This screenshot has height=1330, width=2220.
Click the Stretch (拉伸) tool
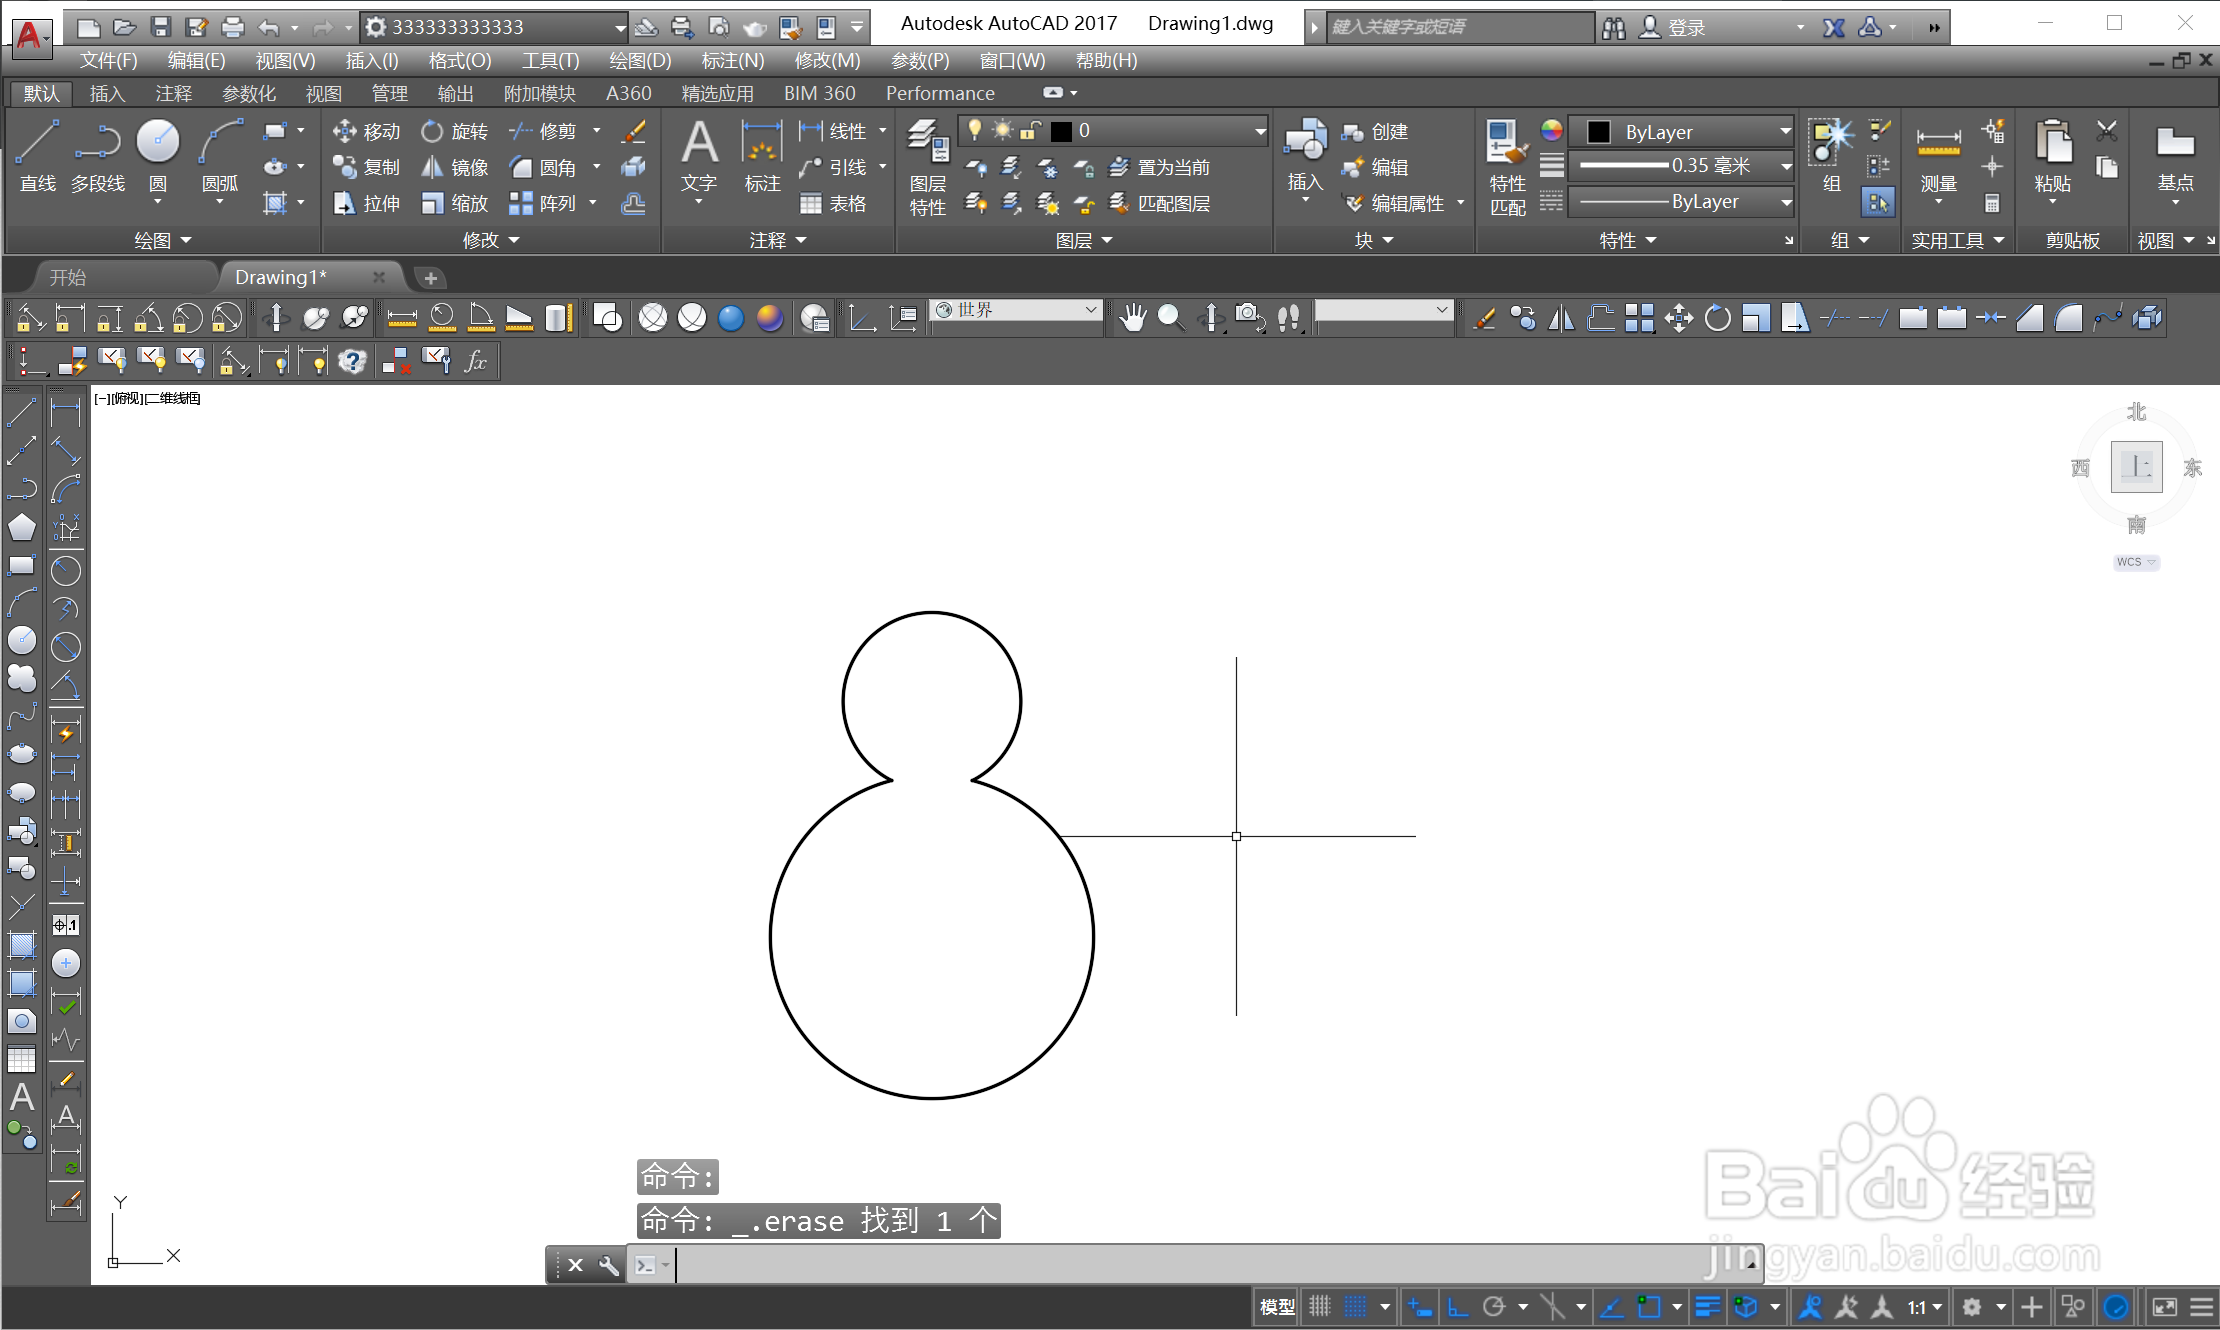(x=366, y=203)
